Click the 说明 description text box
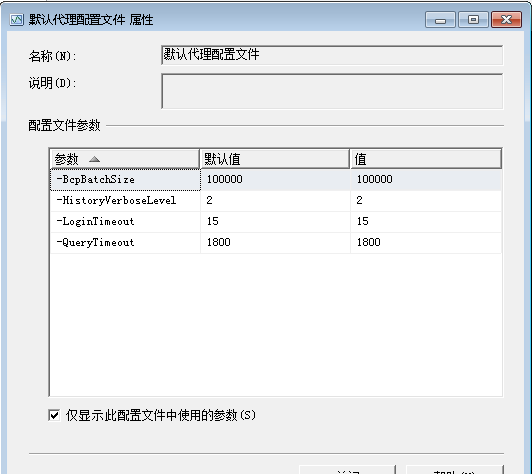The image size is (532, 474). (332, 91)
